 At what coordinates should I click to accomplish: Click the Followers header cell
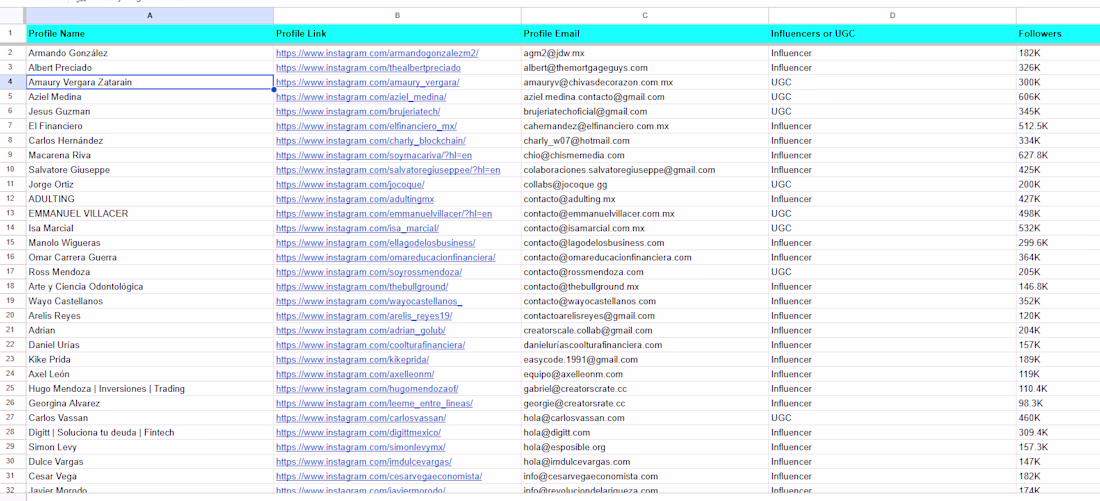tap(1058, 33)
